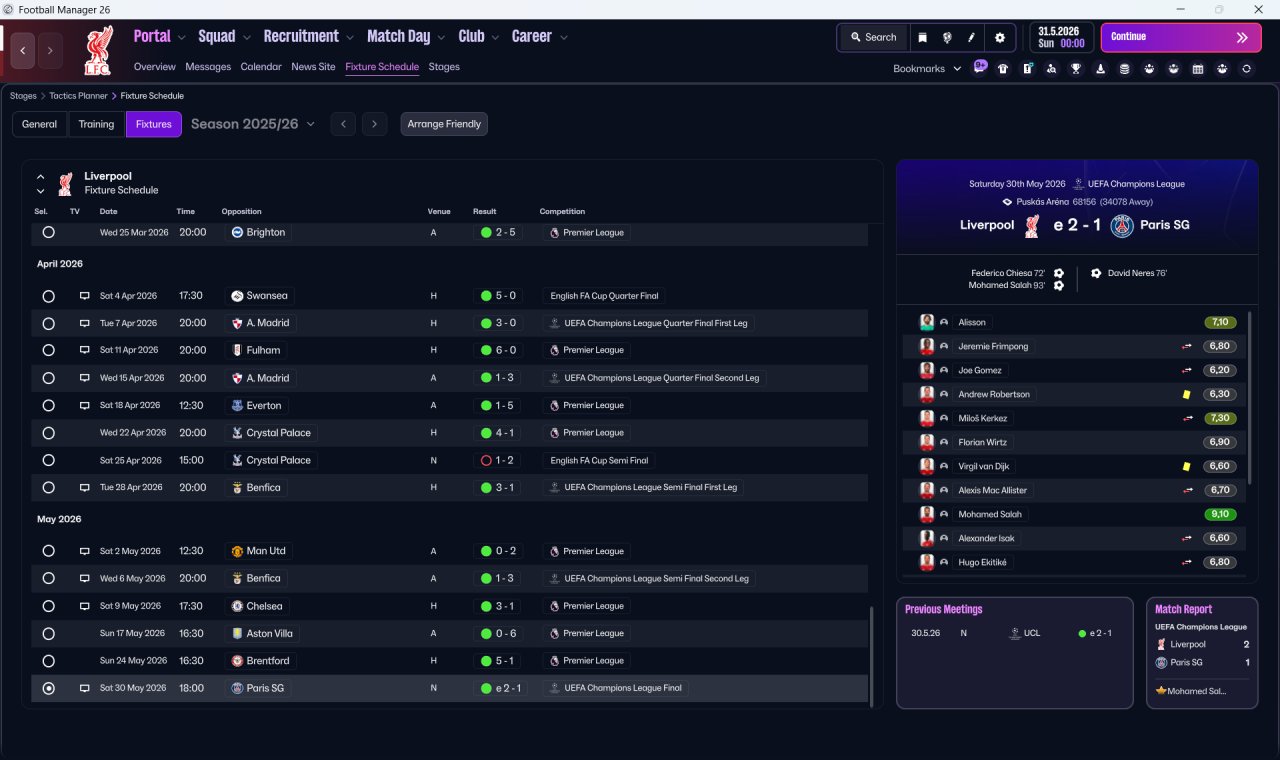
Task: Click the TV icon on Swansea fixture row
Action: pyautogui.click(x=85, y=296)
